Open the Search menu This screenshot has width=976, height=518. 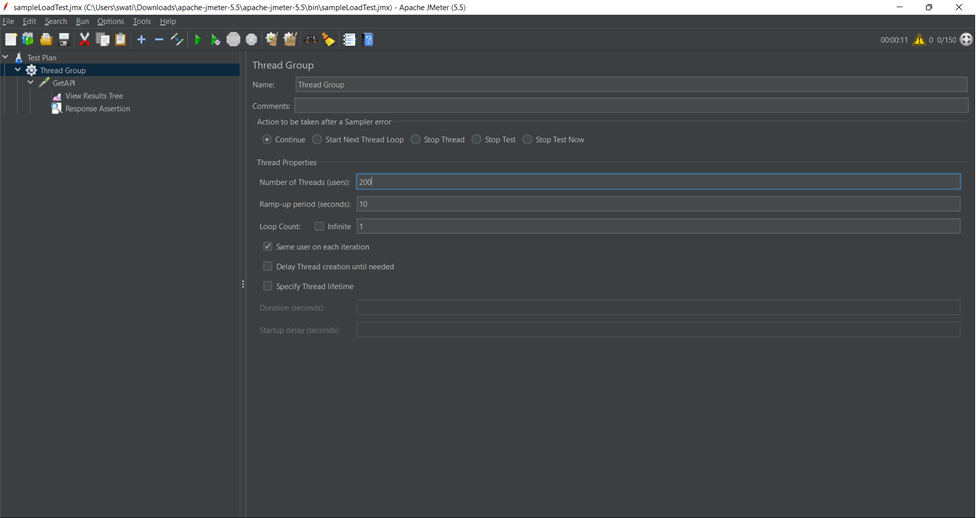point(55,21)
